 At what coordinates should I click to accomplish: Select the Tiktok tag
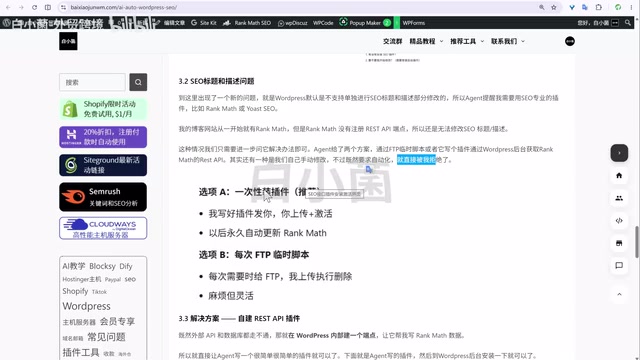point(99,292)
